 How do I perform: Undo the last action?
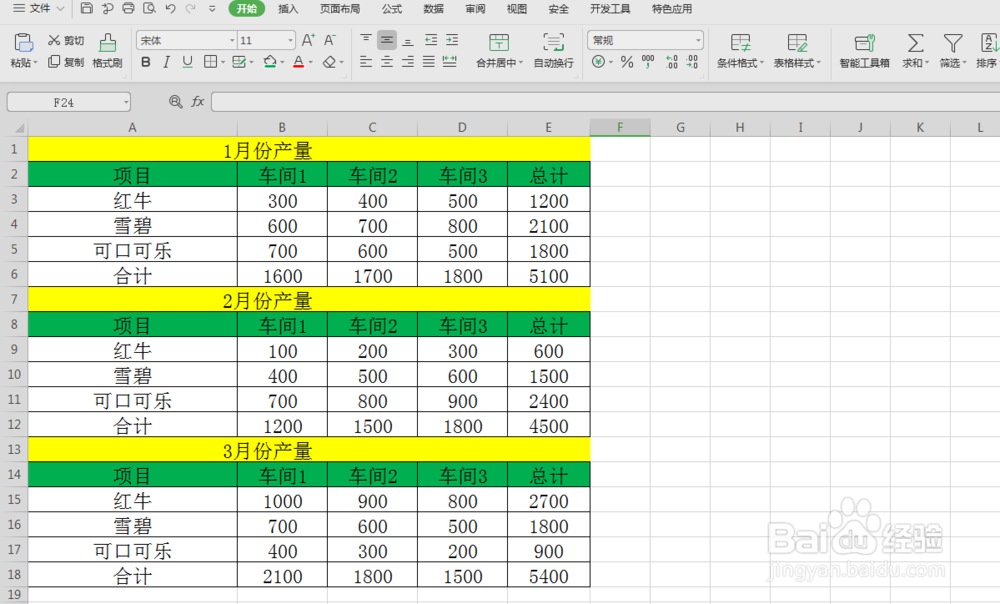(170, 8)
